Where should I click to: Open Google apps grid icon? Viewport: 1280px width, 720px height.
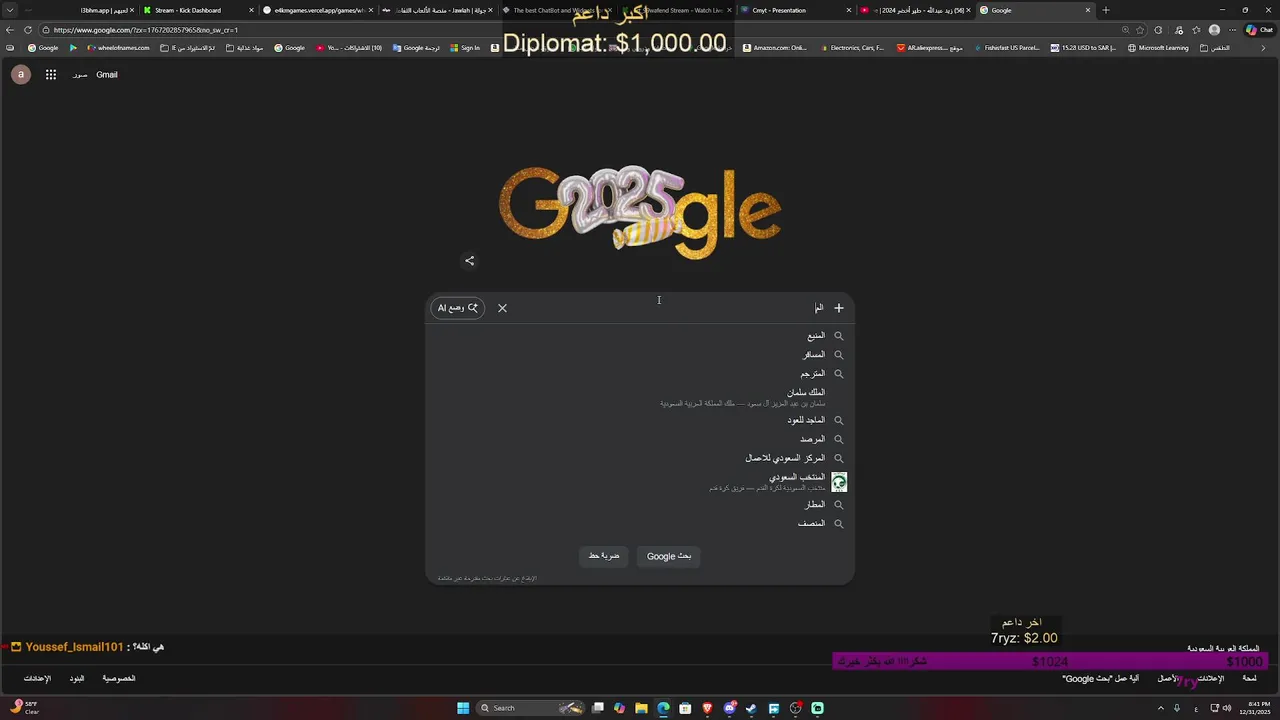pos(50,75)
